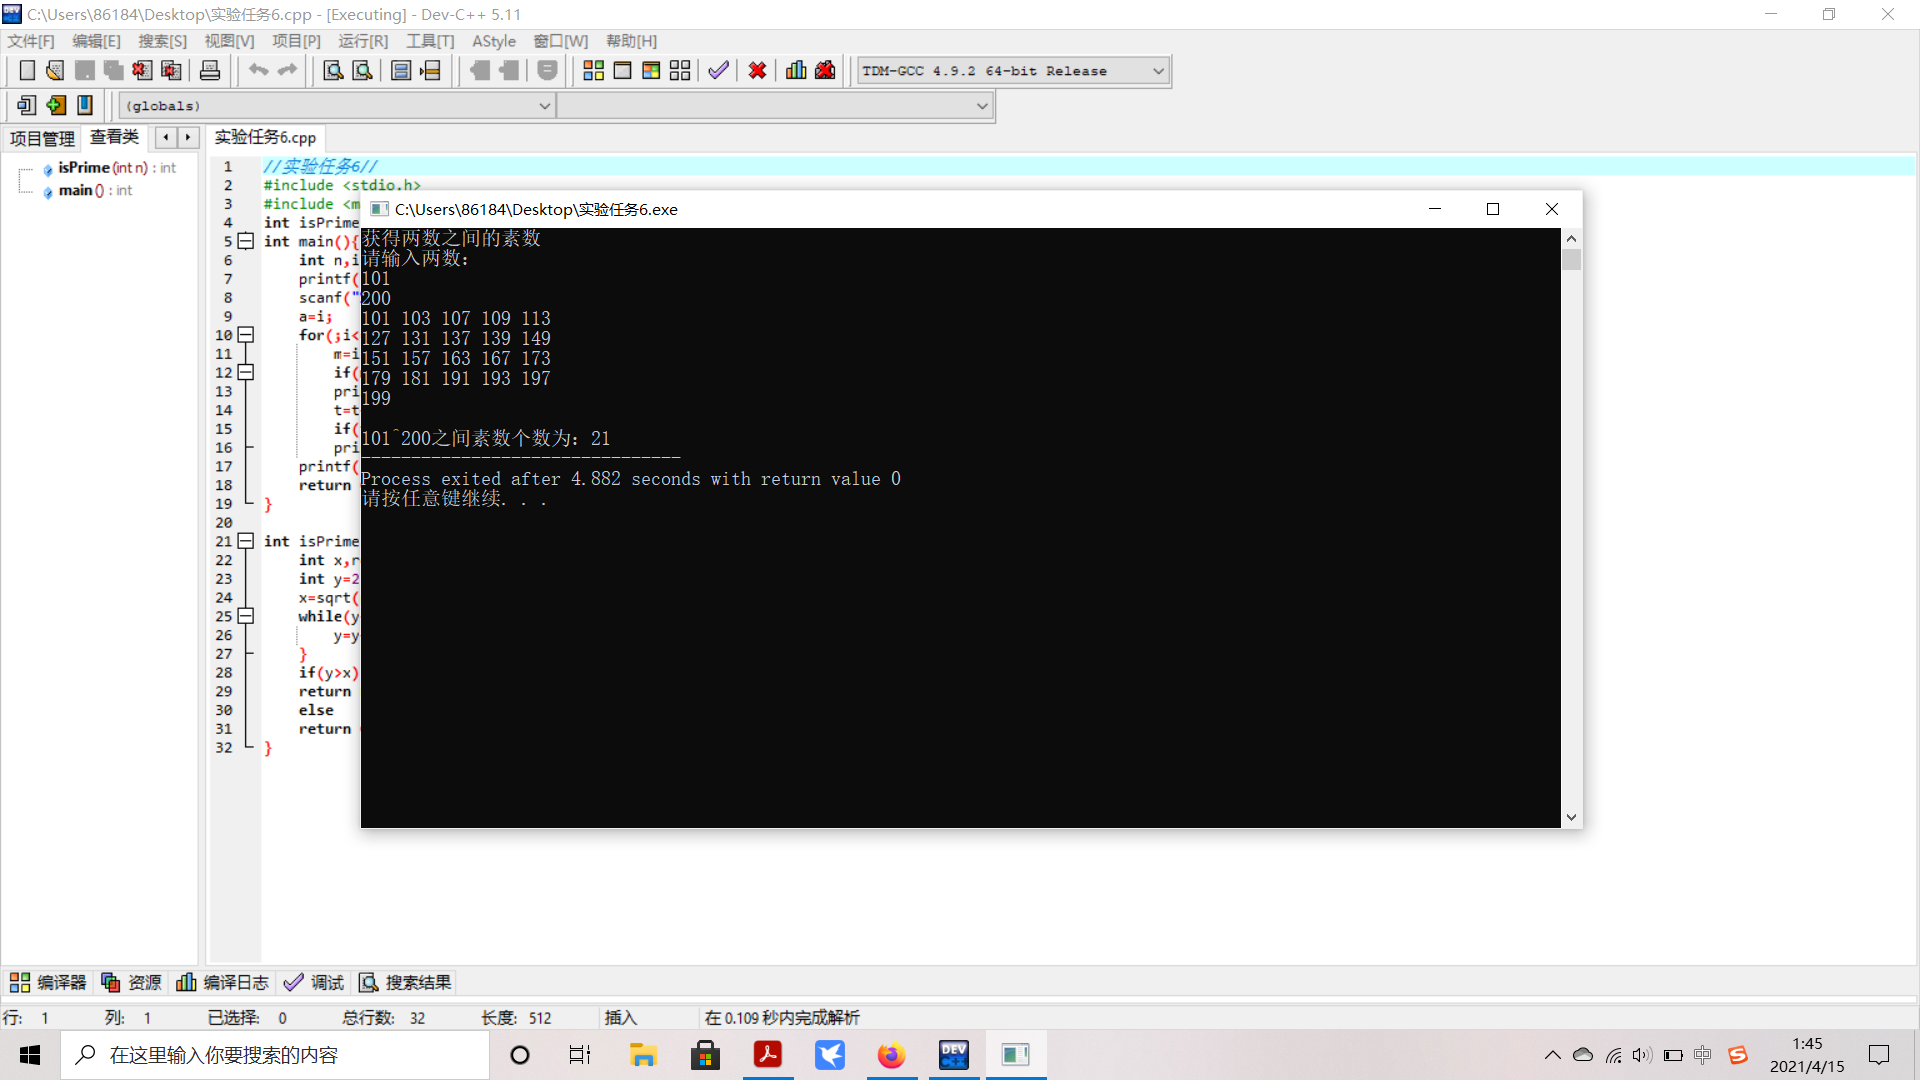Expand the (globals) scope dropdown
This screenshot has height=1080, width=1920.
544,106
